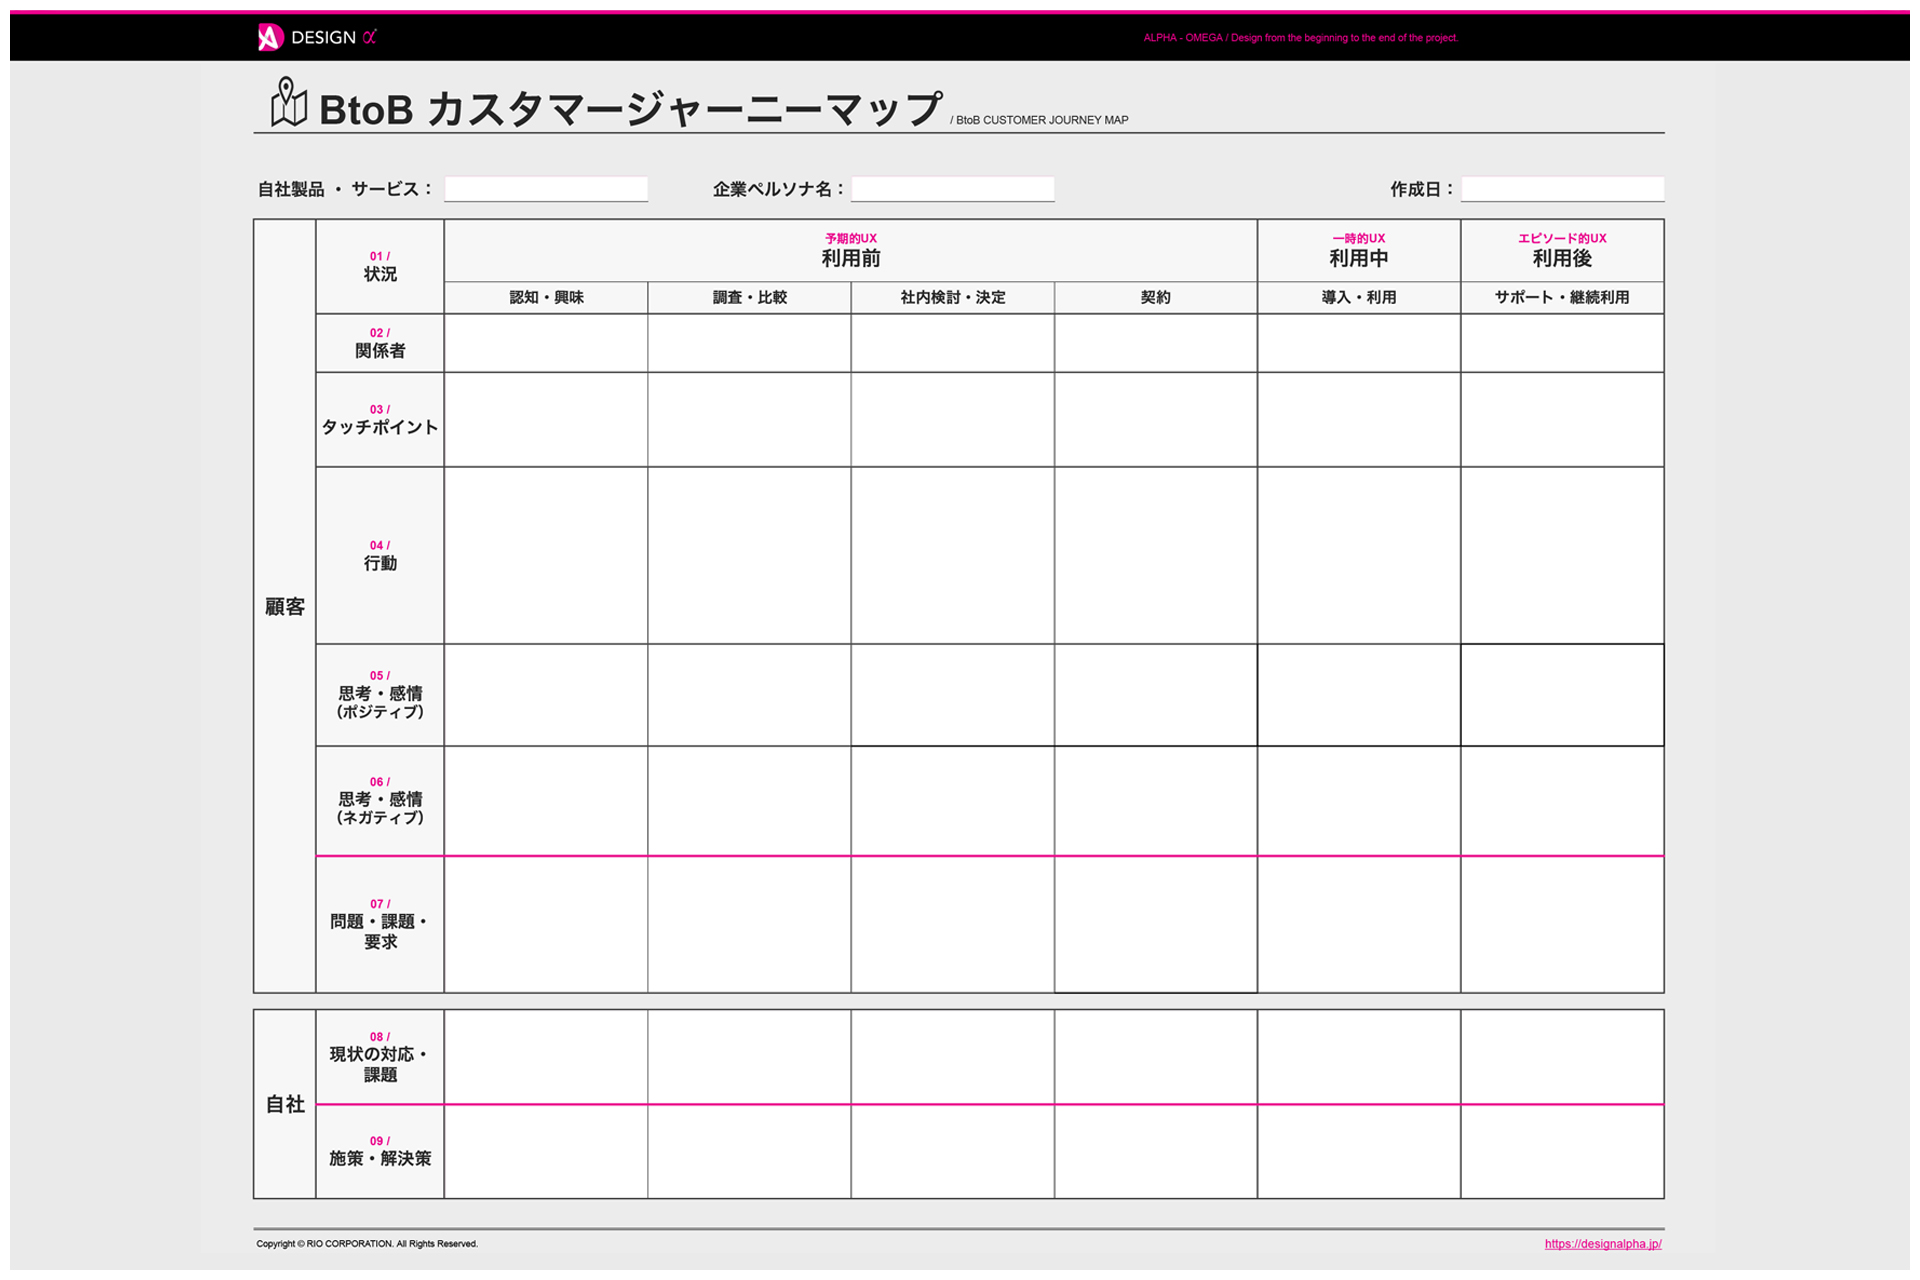Select the 利用前 phase header
Image resolution: width=1920 pixels, height=1280 pixels.
coord(851,251)
